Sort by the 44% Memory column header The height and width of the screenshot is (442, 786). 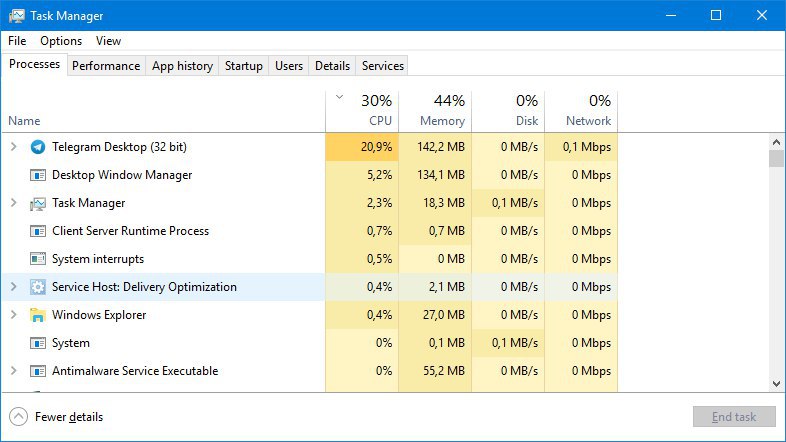coord(435,111)
